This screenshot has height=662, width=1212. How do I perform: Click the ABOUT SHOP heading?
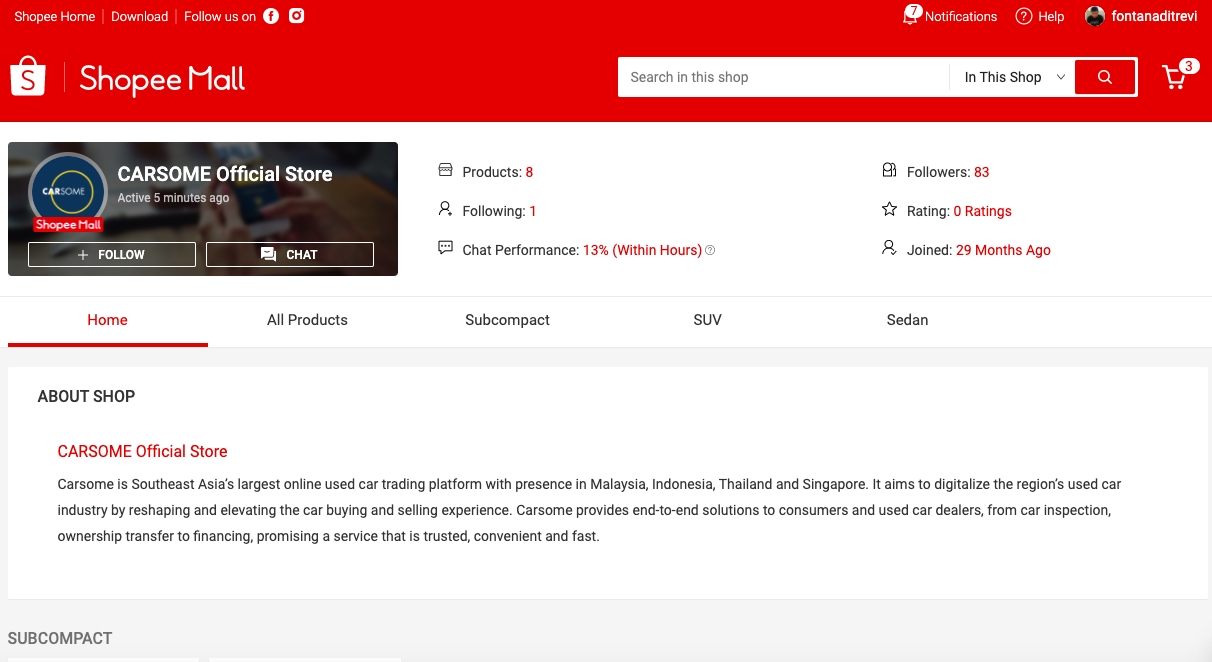[86, 396]
